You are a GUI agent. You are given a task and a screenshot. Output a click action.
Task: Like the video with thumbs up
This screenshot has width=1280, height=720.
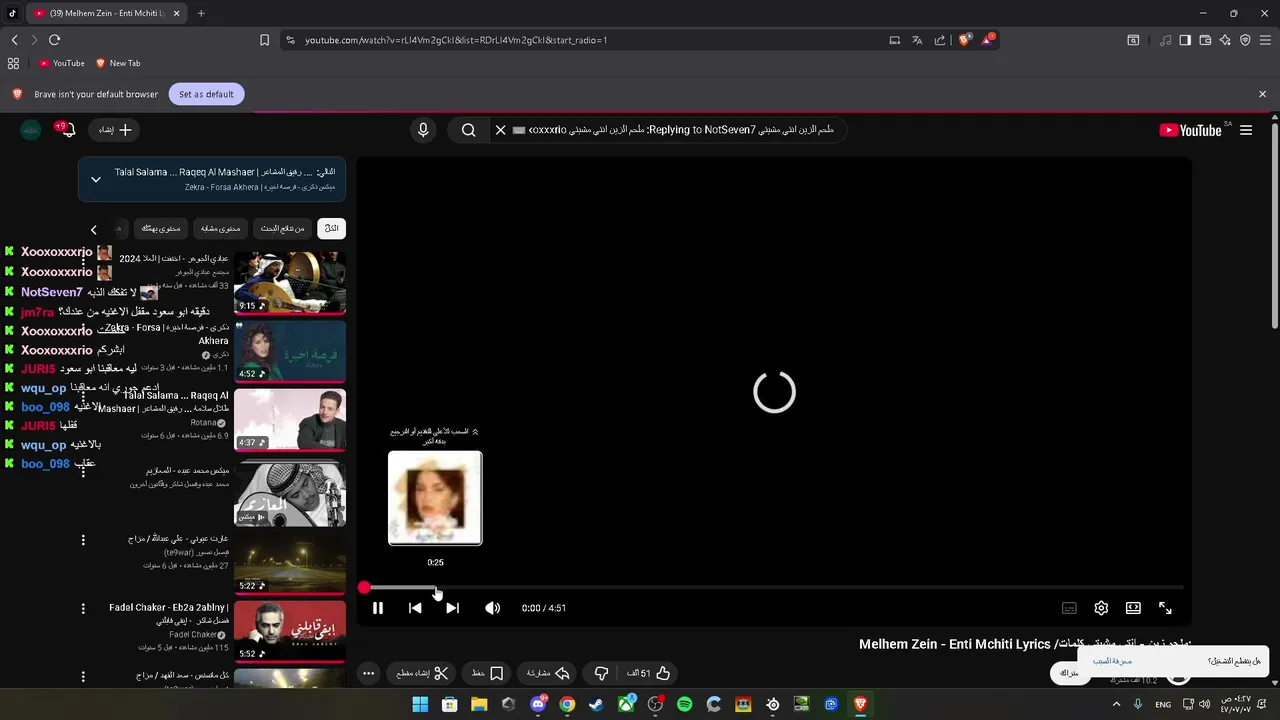point(650,673)
